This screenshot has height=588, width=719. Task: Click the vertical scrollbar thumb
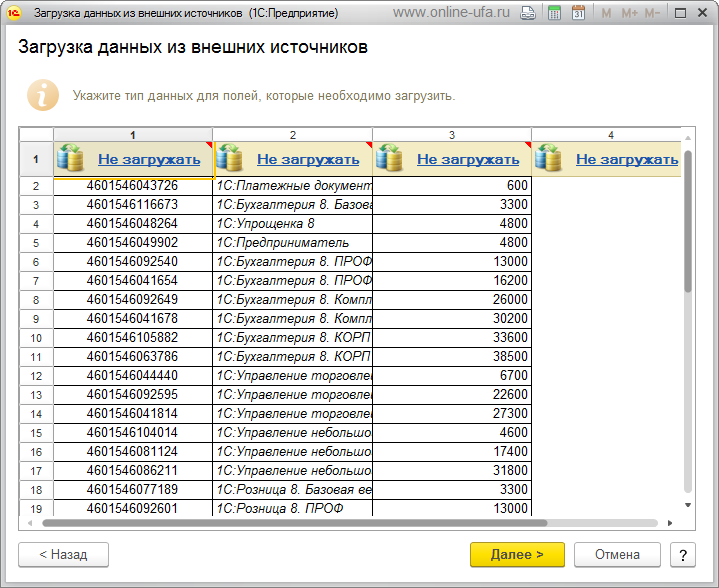(x=687, y=221)
